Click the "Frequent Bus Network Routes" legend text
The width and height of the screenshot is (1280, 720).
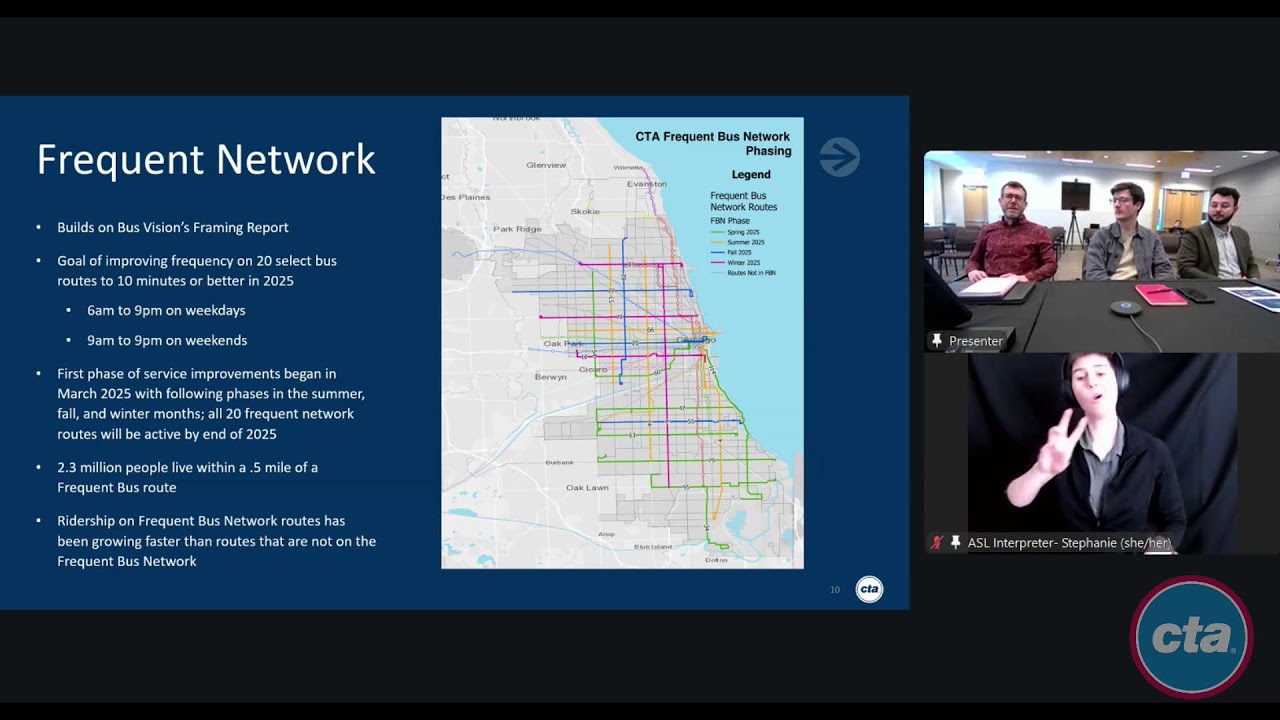click(743, 201)
